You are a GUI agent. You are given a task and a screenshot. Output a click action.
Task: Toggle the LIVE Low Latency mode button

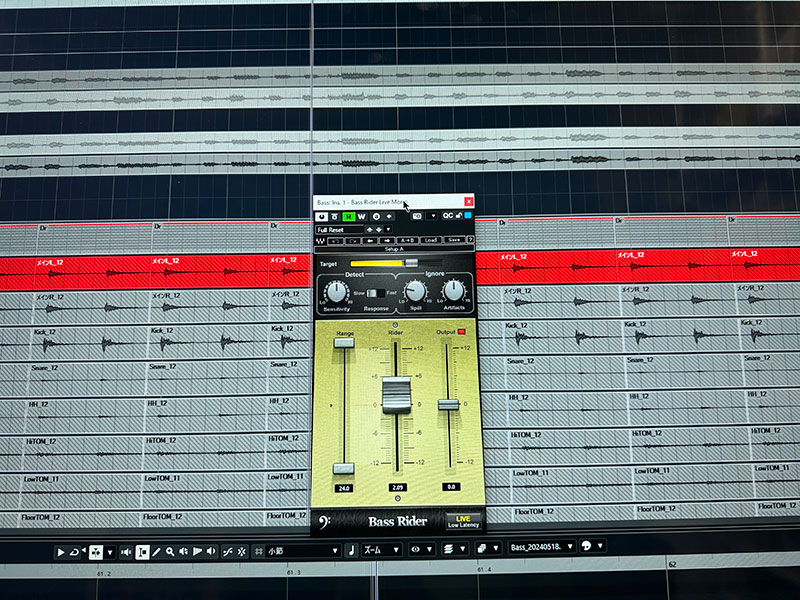point(463,521)
